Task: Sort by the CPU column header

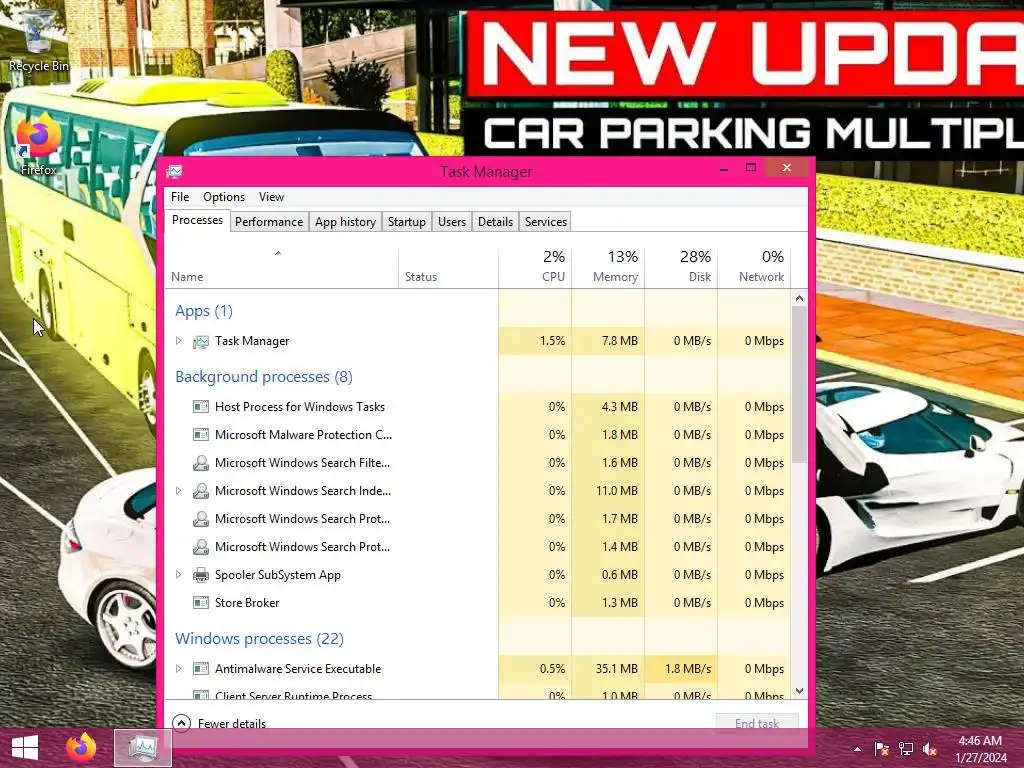Action: pyautogui.click(x=535, y=268)
